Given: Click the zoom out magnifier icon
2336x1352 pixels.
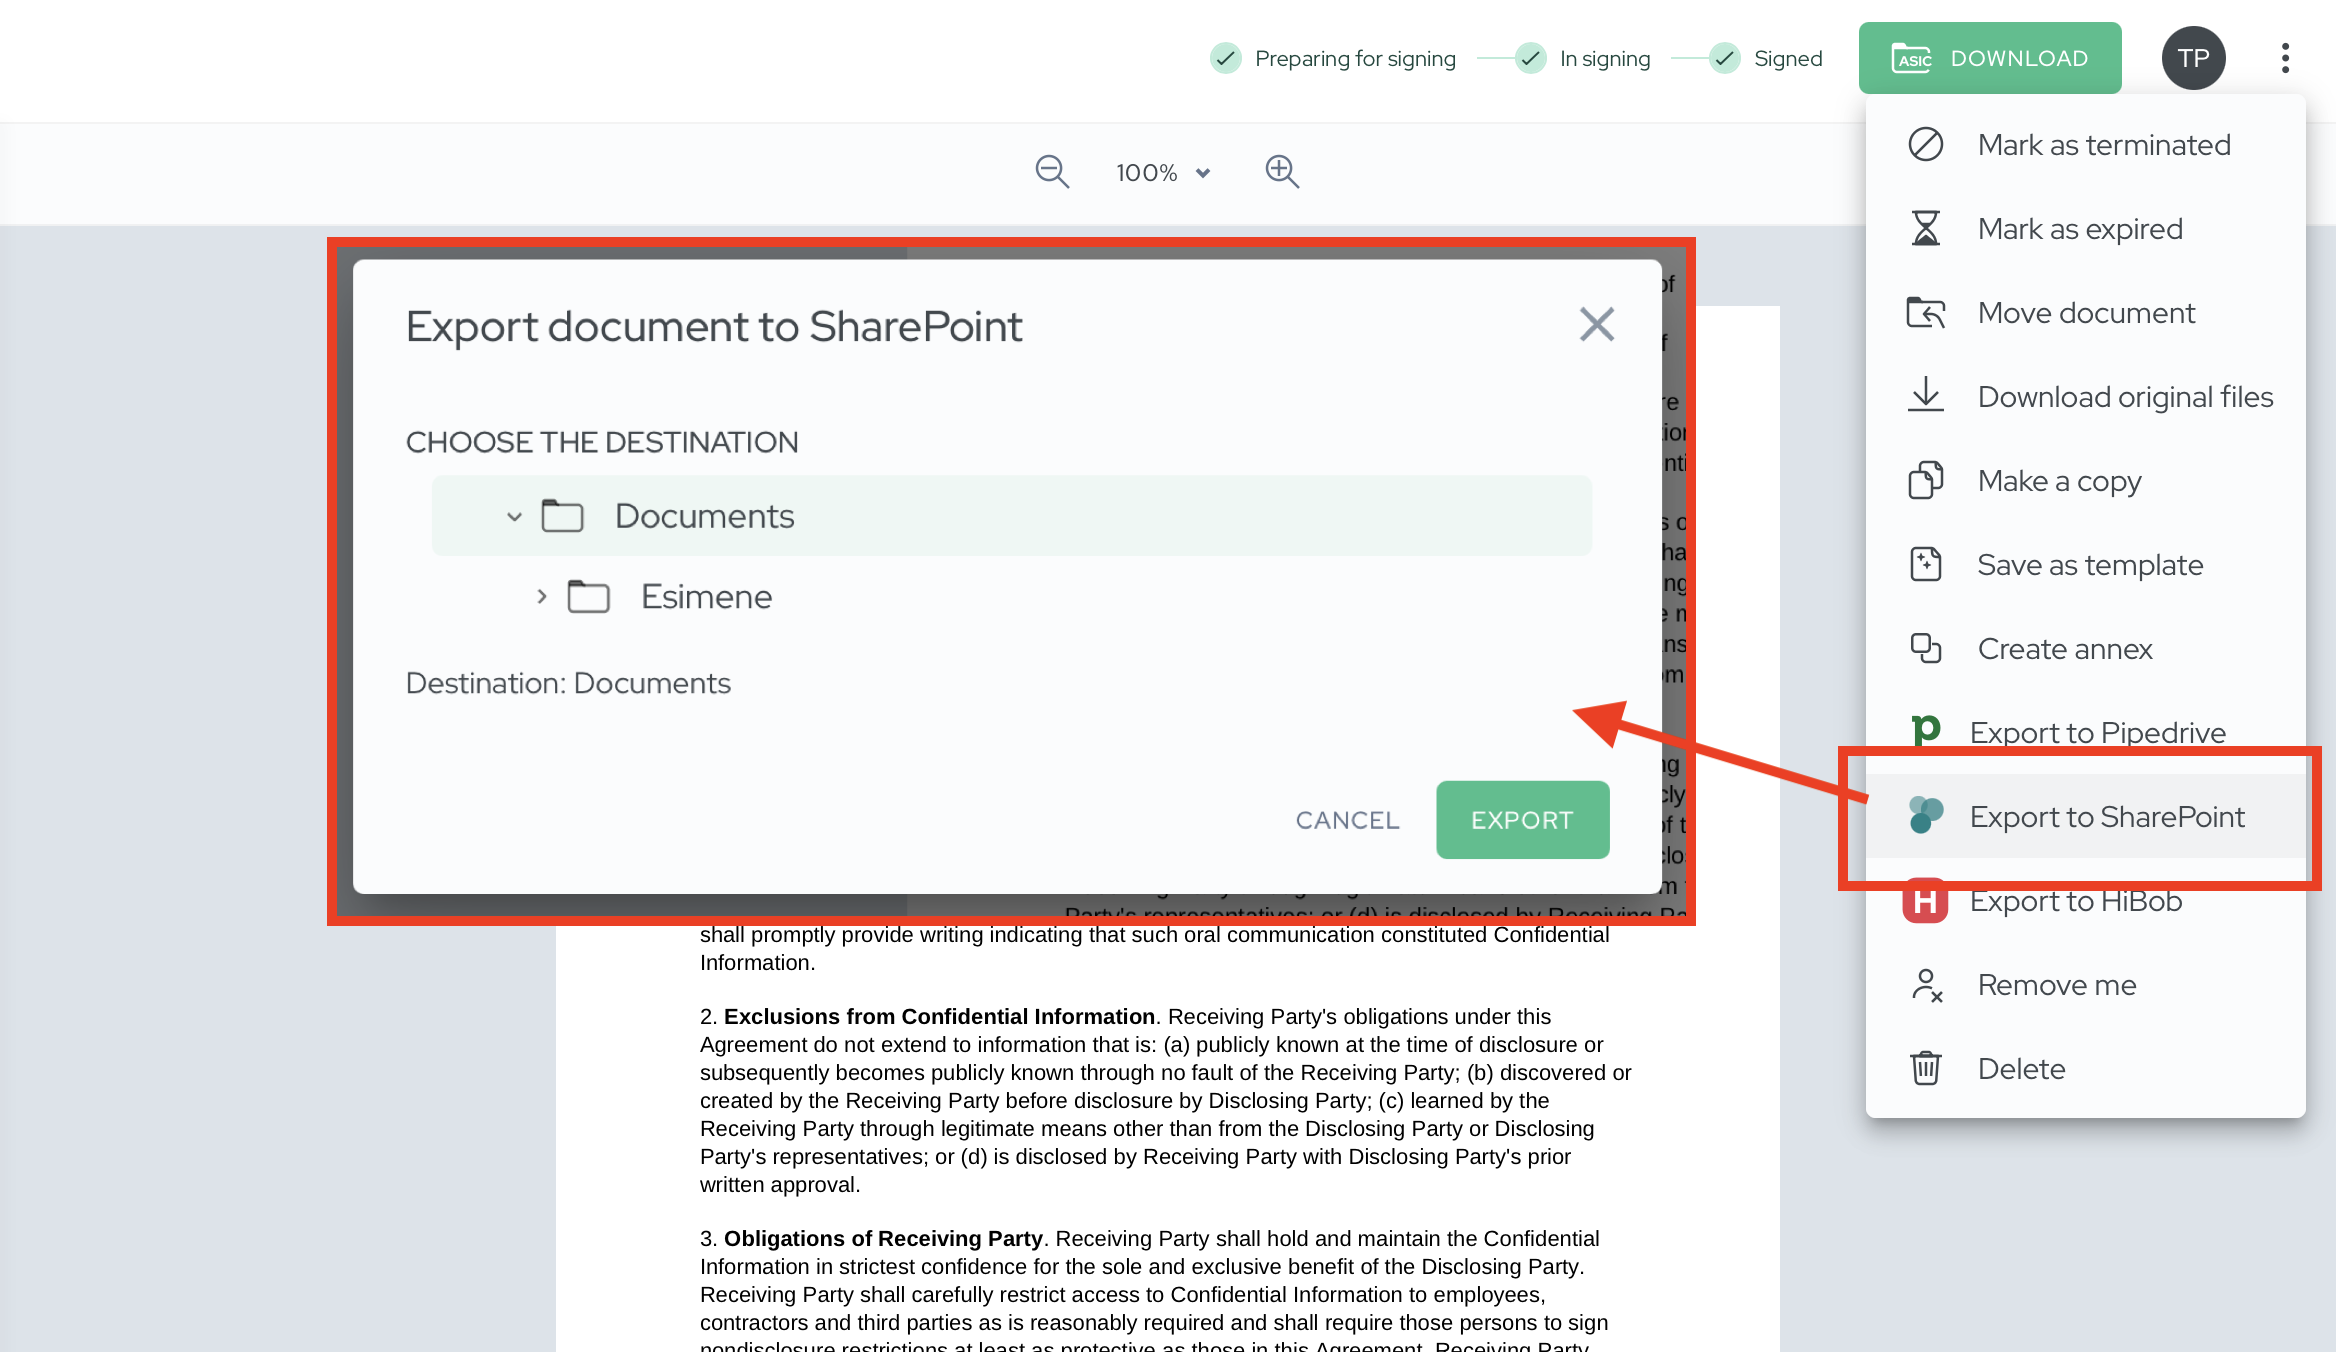Looking at the screenshot, I should click(x=1052, y=172).
